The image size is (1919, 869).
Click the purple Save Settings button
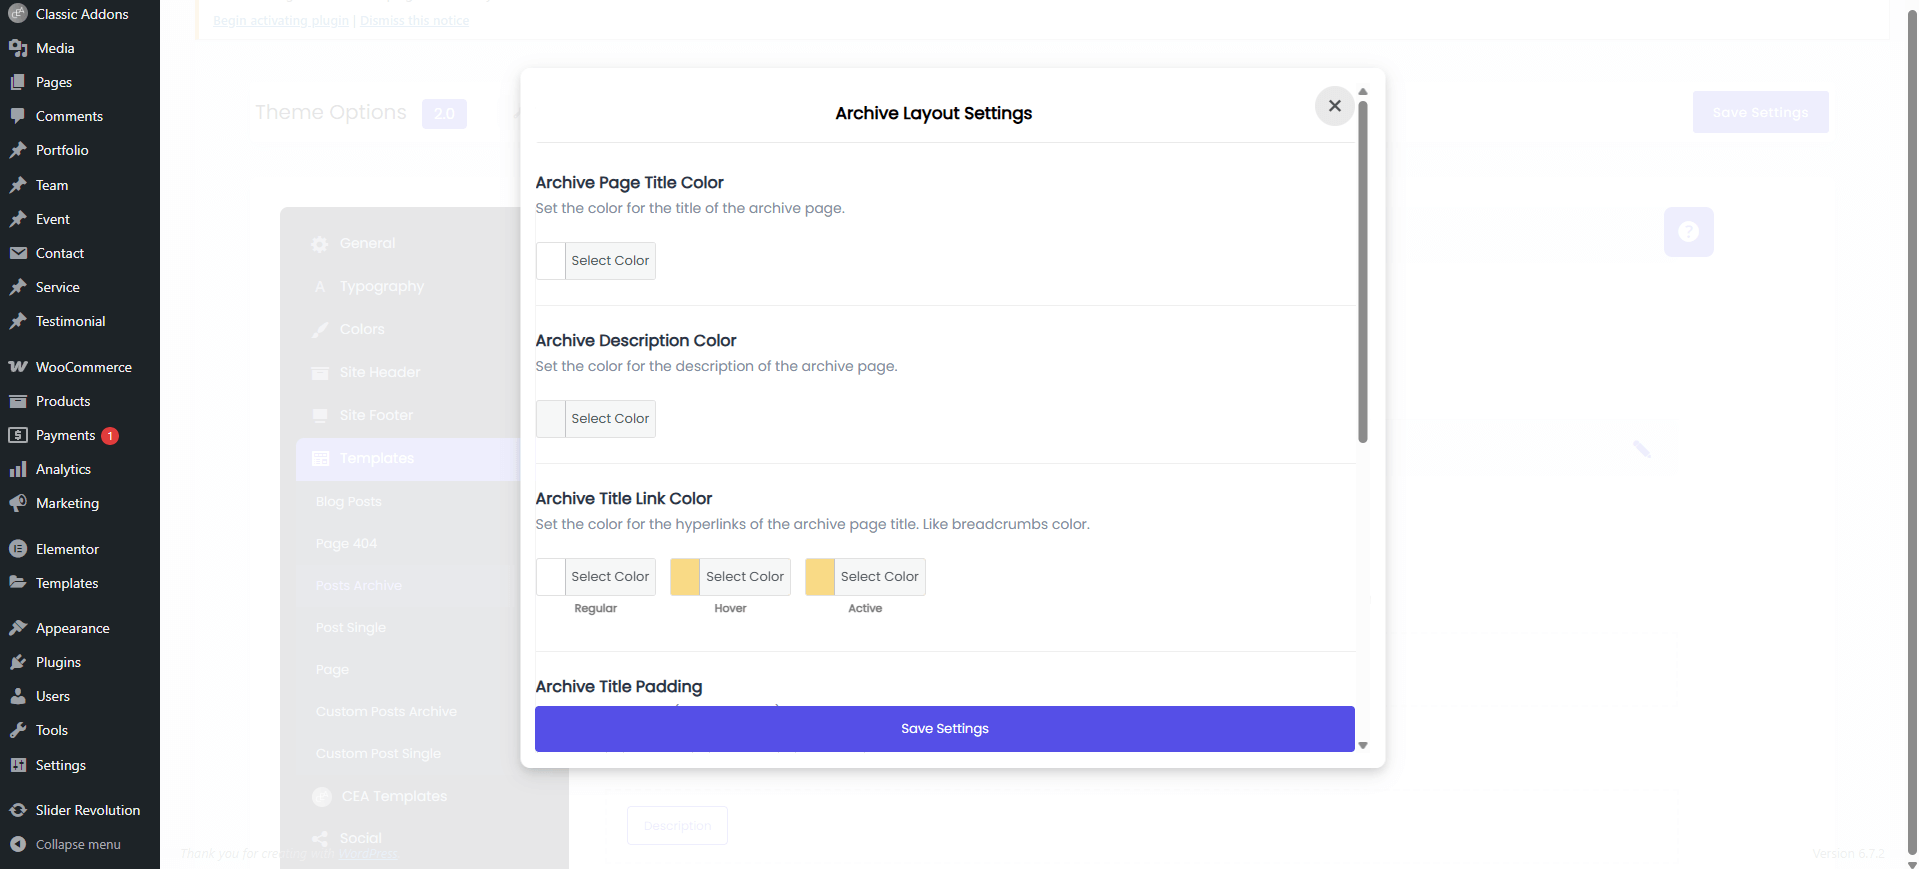[944, 729]
